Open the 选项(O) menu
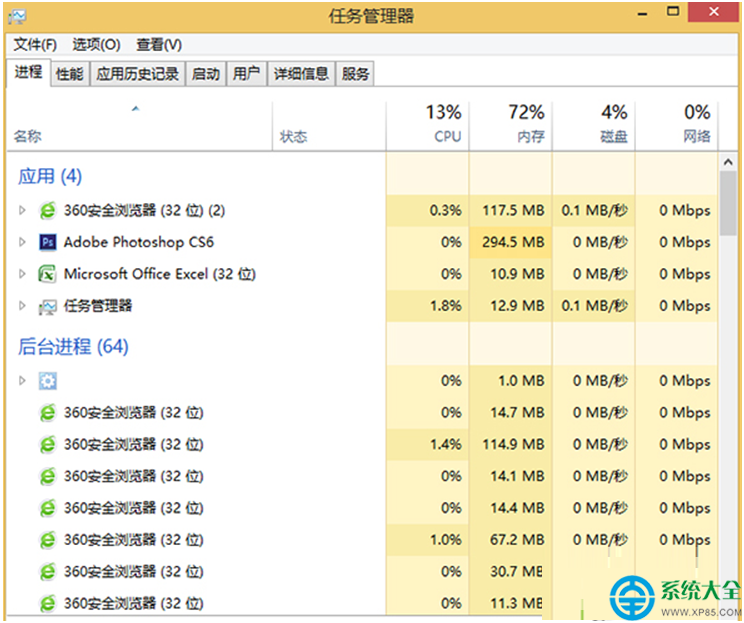744x623 pixels. point(96,45)
